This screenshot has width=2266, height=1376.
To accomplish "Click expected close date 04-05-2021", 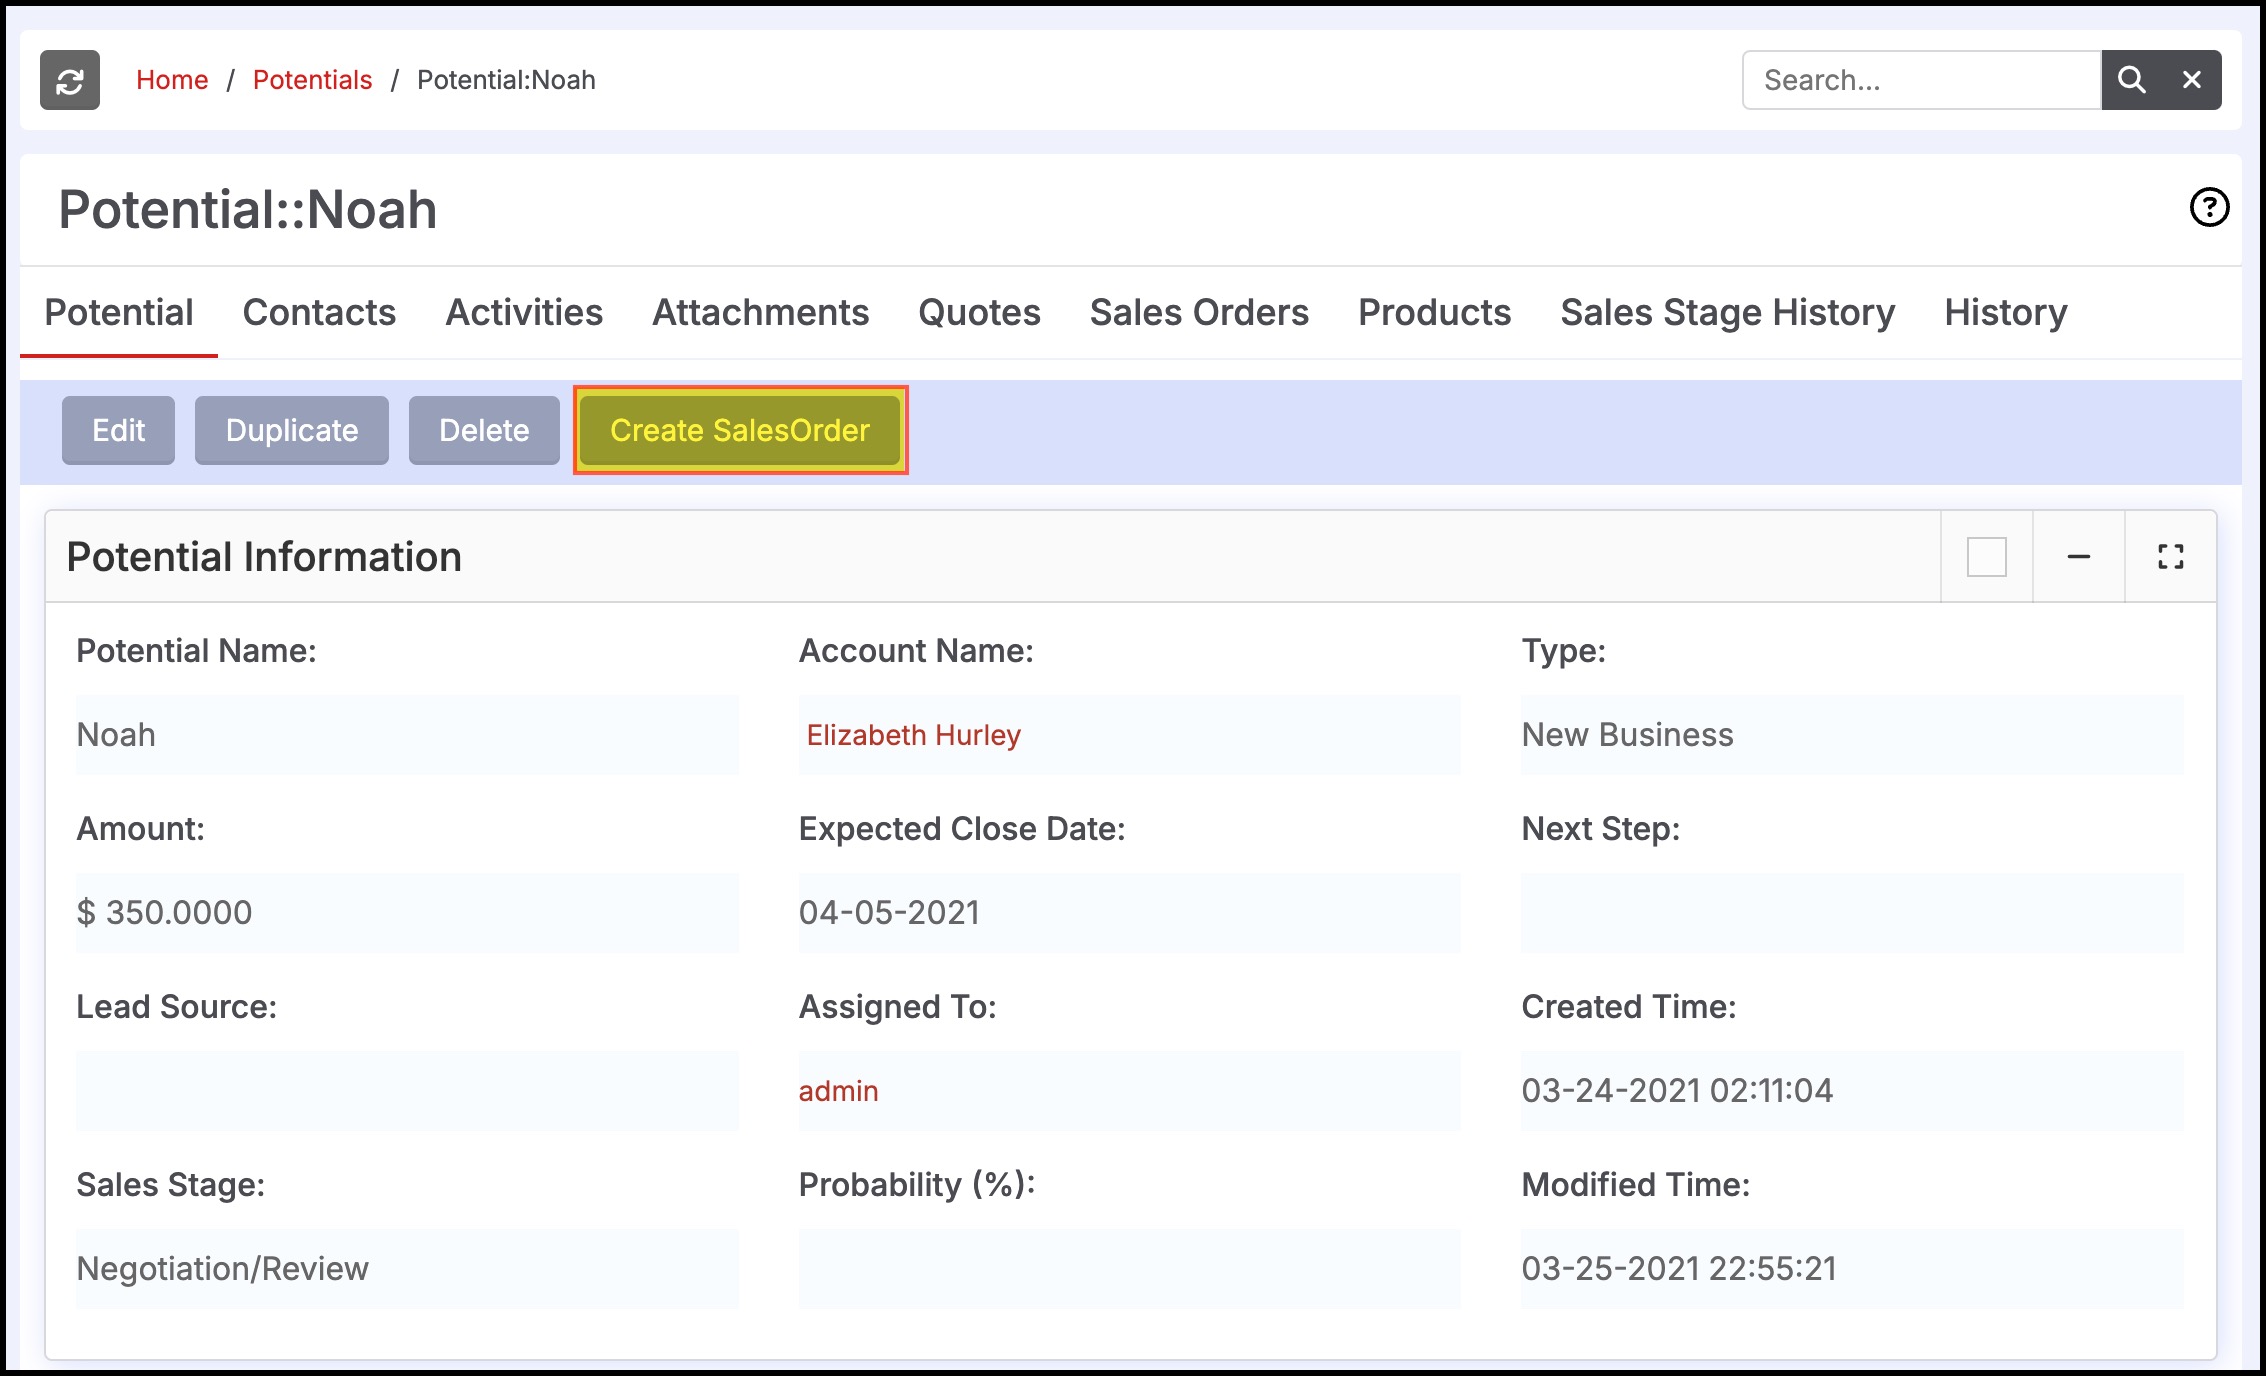I will pyautogui.click(x=889, y=913).
